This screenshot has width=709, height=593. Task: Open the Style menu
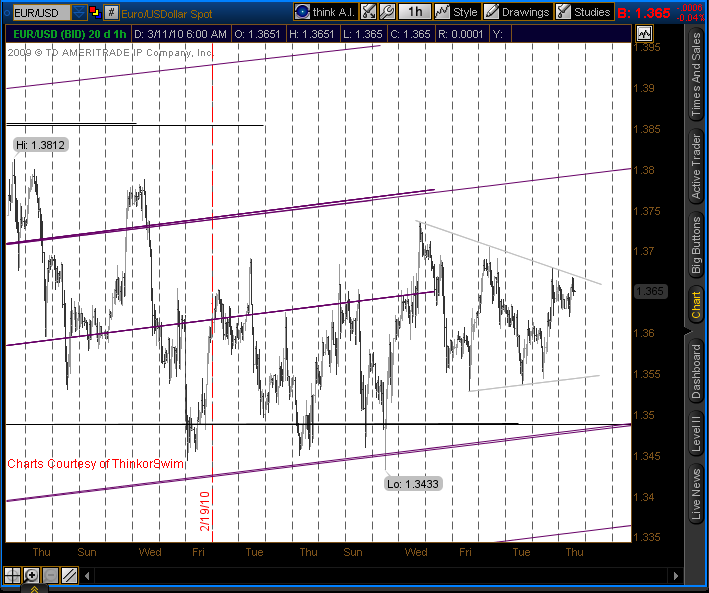click(x=456, y=12)
